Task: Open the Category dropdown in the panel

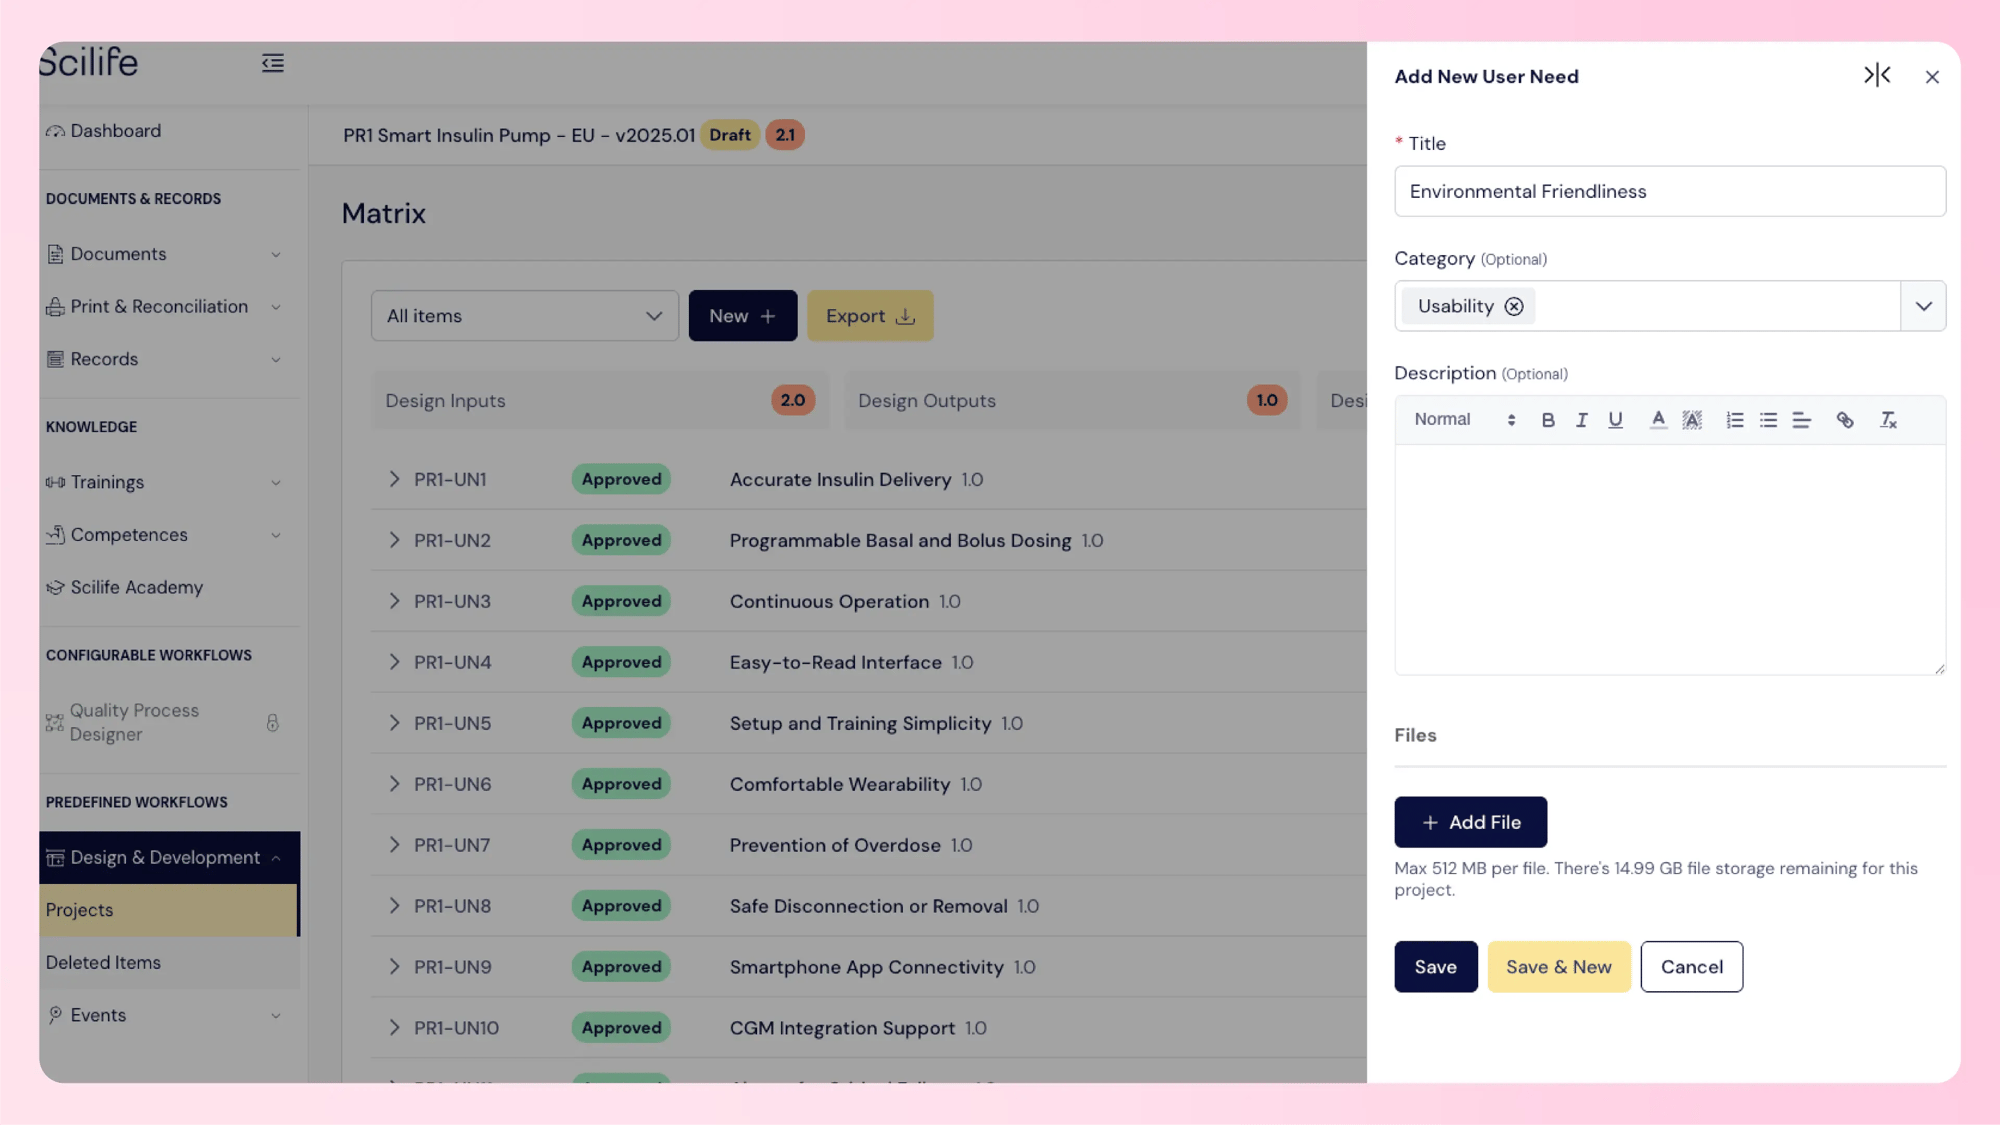Action: (x=1923, y=306)
